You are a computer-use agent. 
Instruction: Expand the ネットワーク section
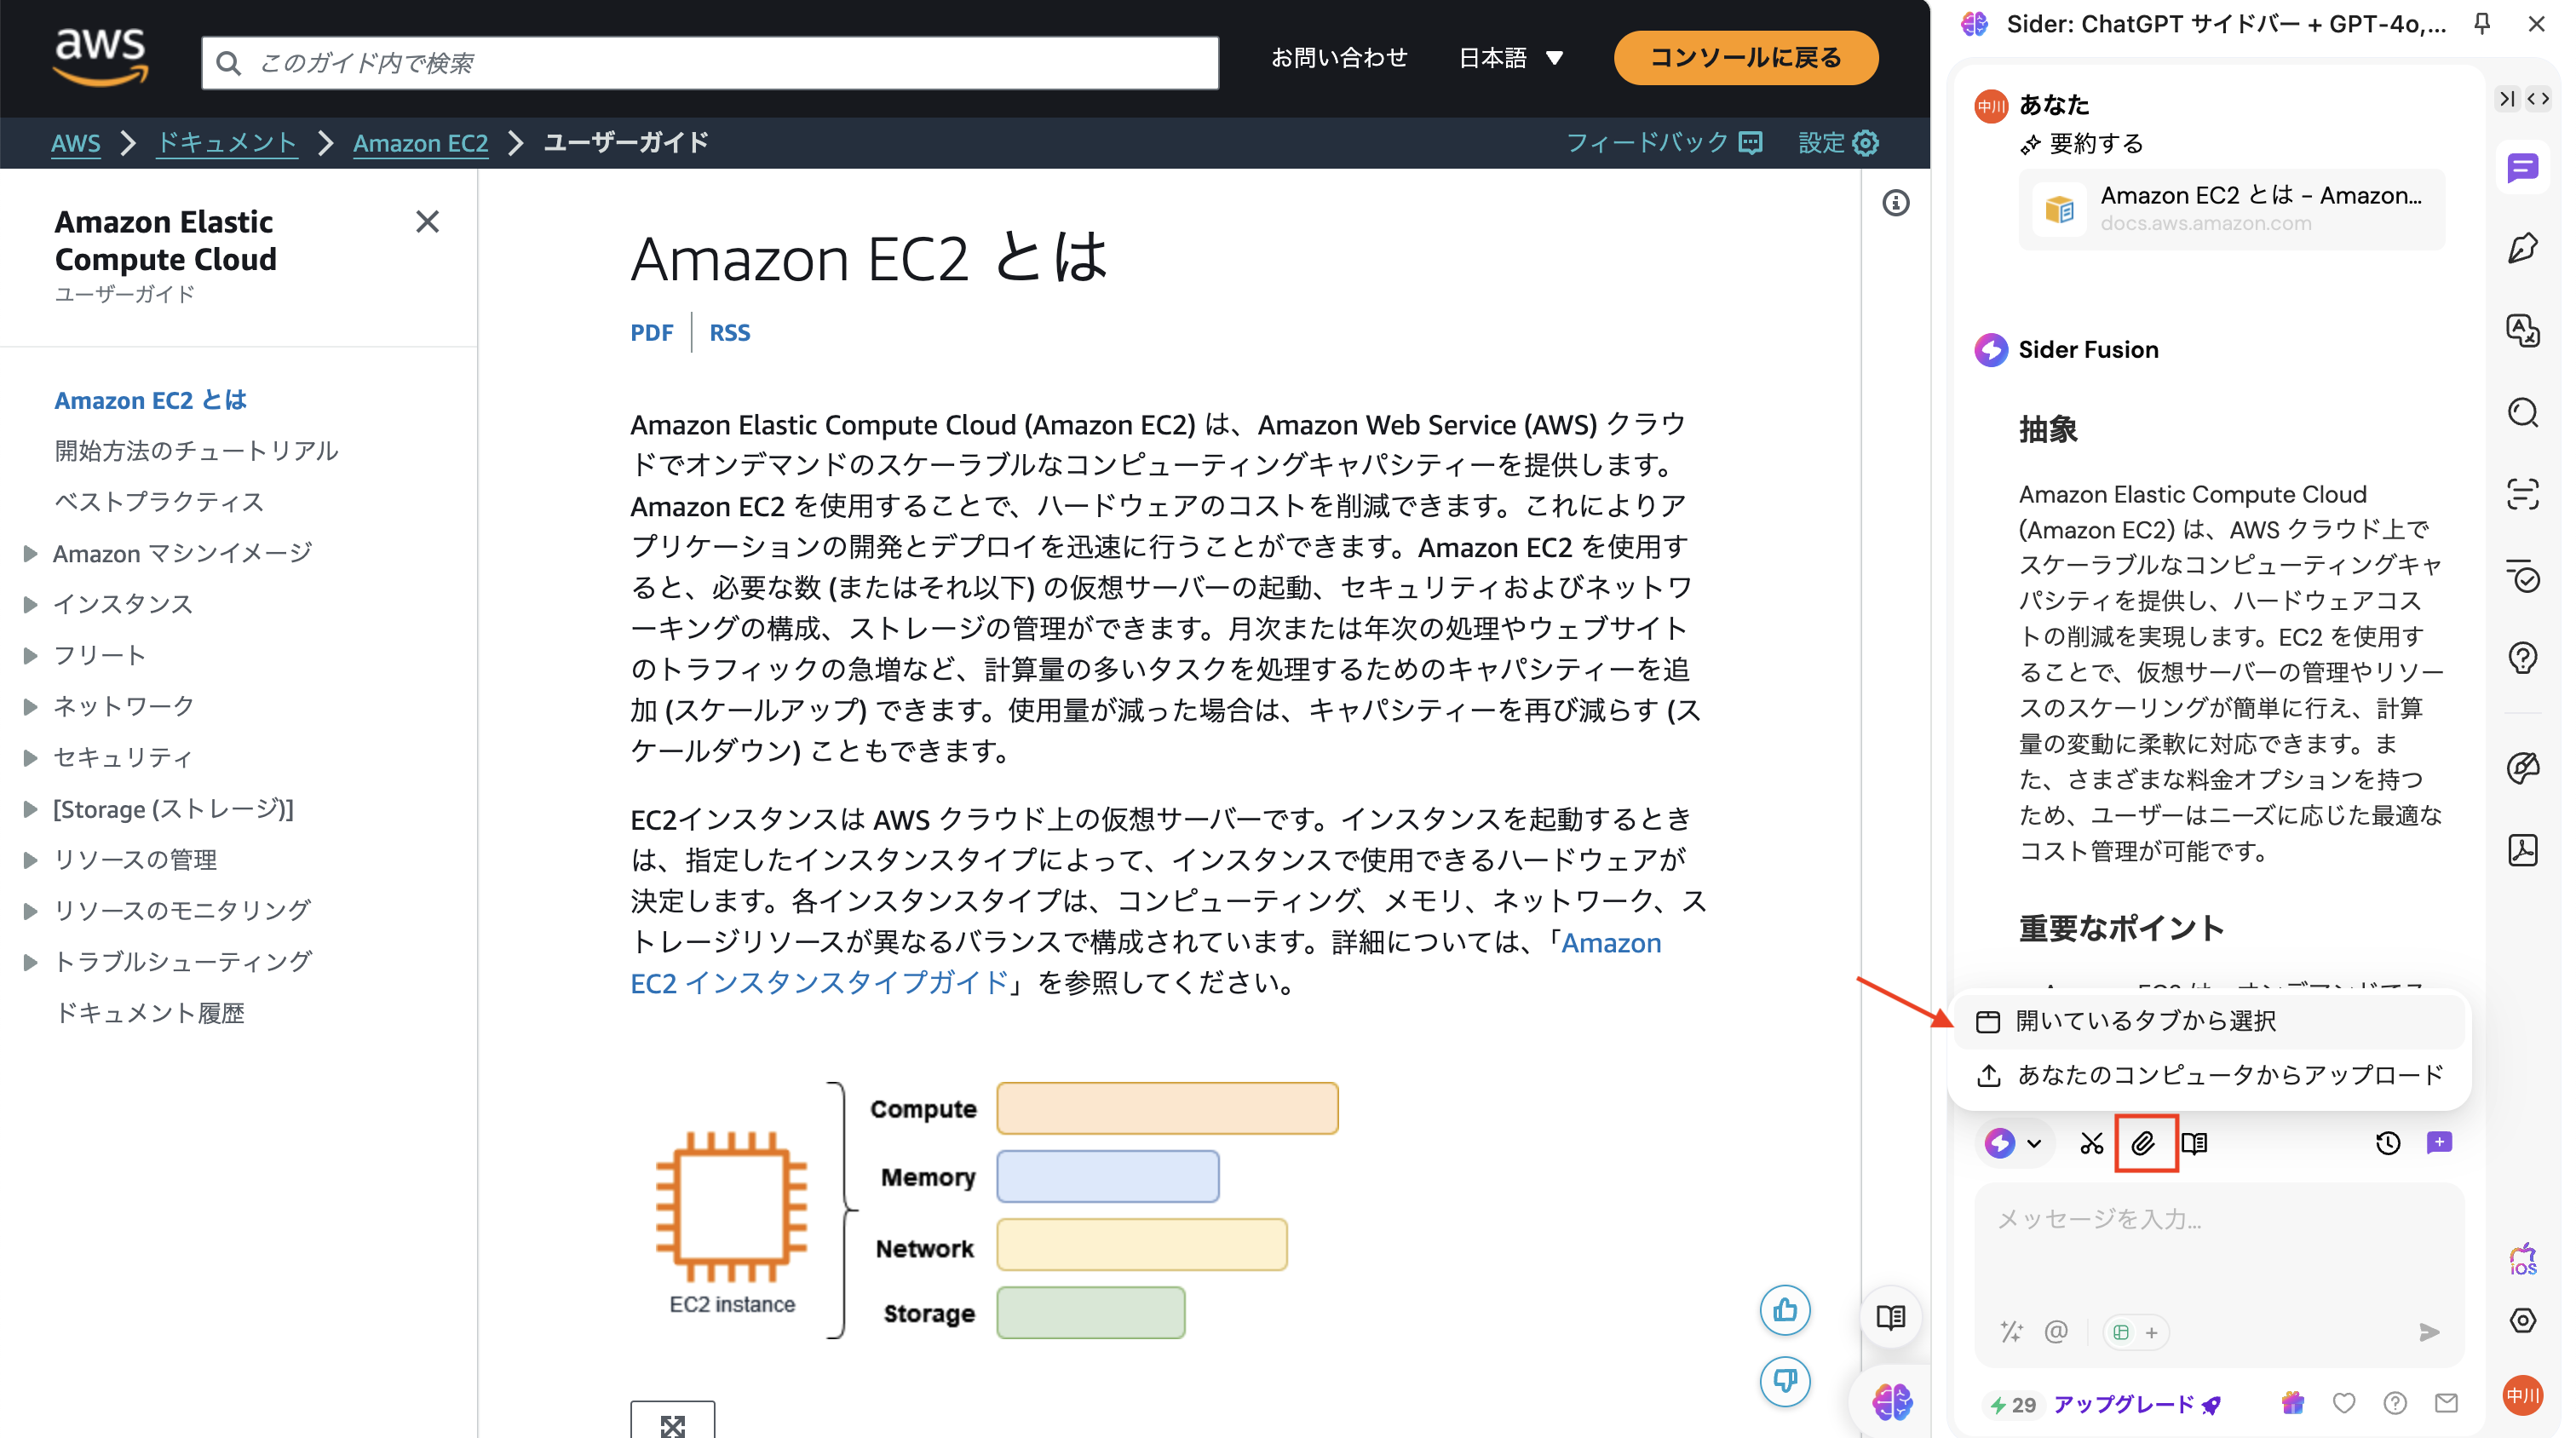pyautogui.click(x=30, y=706)
